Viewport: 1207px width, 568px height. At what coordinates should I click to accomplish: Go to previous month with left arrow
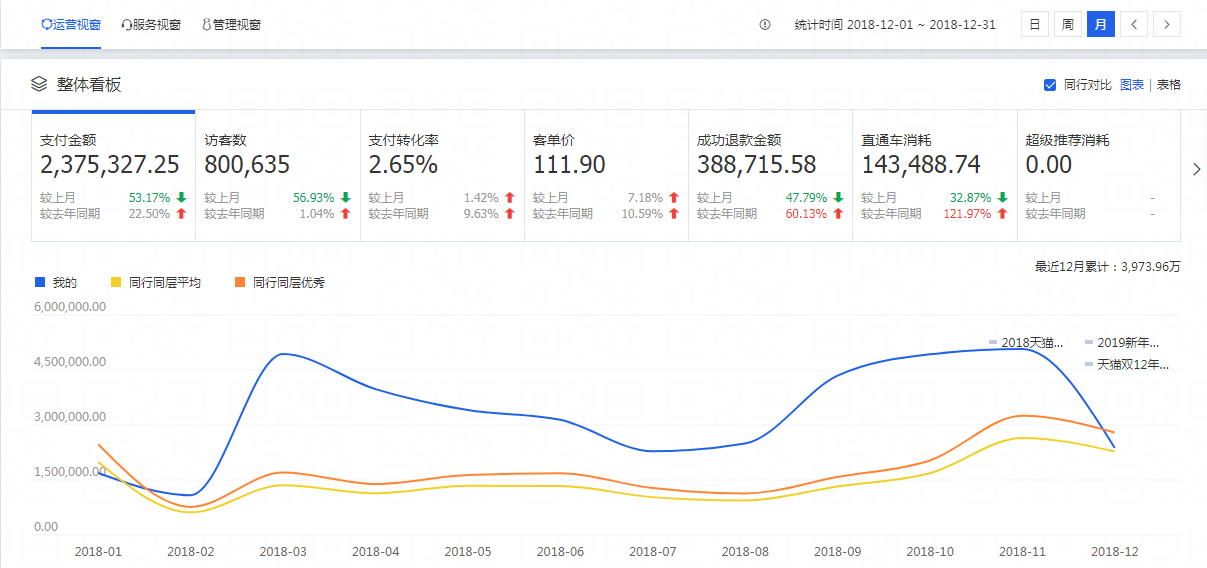coord(1133,25)
